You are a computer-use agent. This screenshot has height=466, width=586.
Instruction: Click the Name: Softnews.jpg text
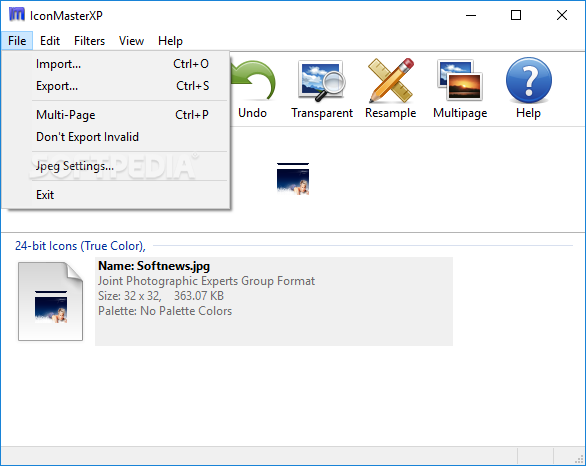click(x=154, y=266)
